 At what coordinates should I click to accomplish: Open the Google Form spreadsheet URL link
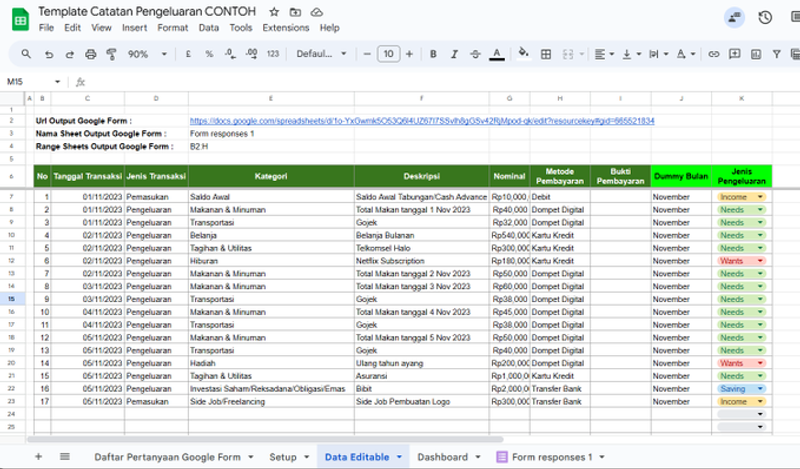(x=422, y=121)
